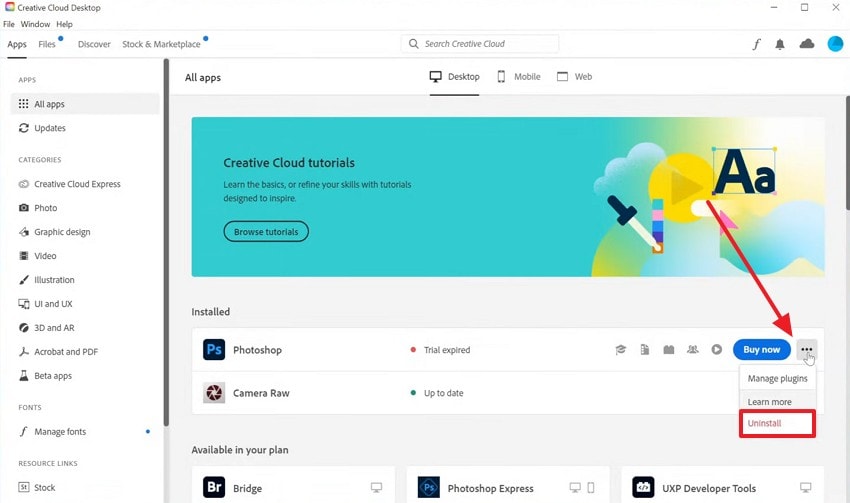Switch to the Apps tab
The image size is (850, 503).
pyautogui.click(x=17, y=44)
